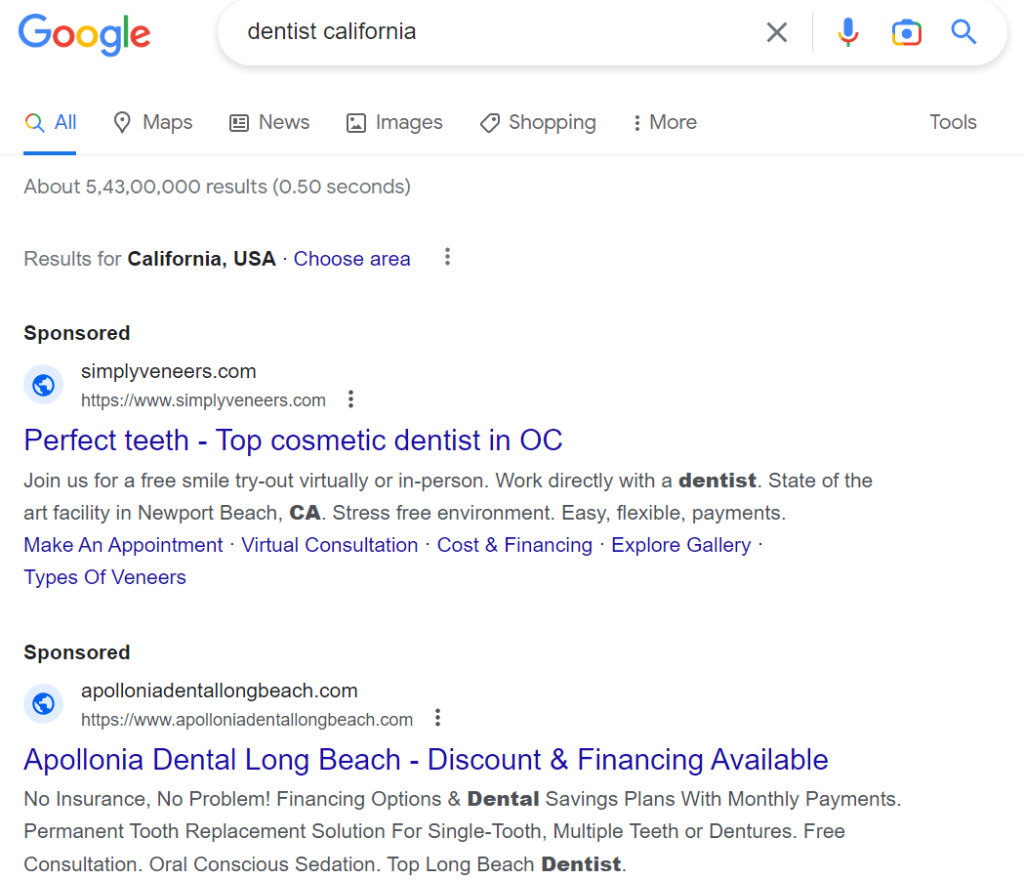Expand the More search categories menu
Image resolution: width=1024 pixels, height=880 pixels.
pyautogui.click(x=663, y=122)
